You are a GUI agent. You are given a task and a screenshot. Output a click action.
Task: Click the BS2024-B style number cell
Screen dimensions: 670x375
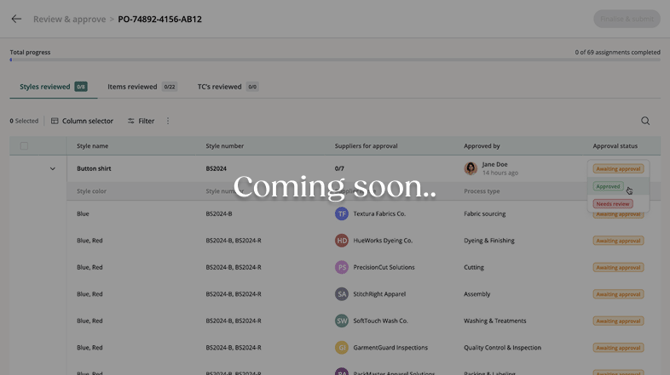(219, 214)
